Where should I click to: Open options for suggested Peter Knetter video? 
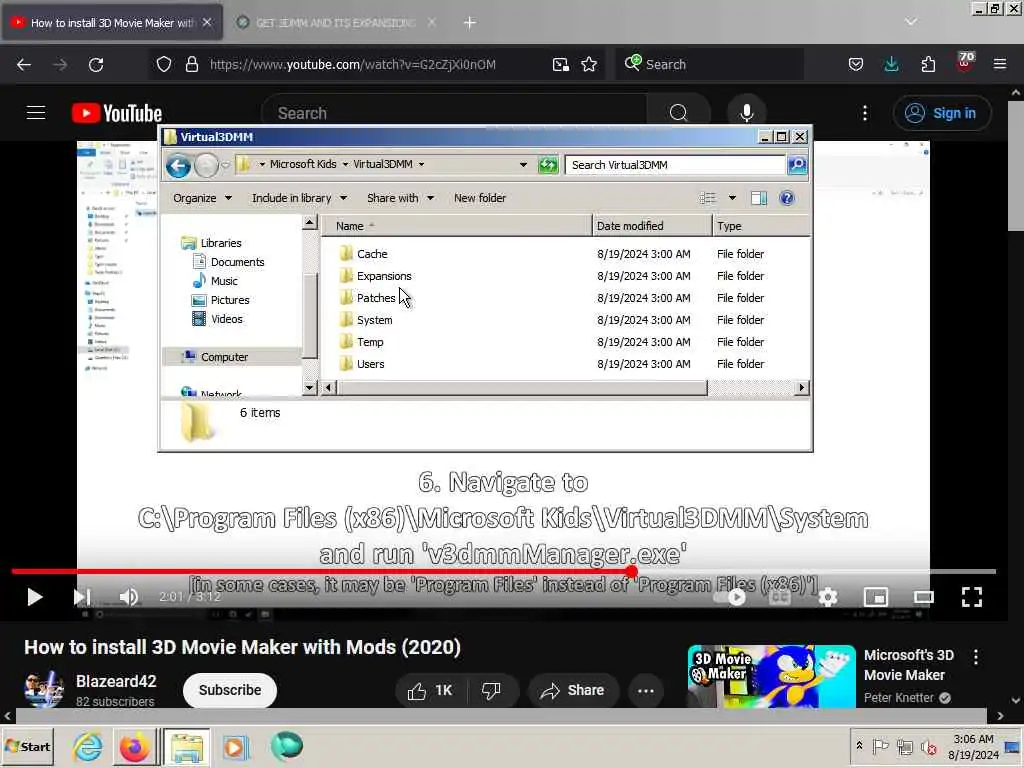[976, 657]
